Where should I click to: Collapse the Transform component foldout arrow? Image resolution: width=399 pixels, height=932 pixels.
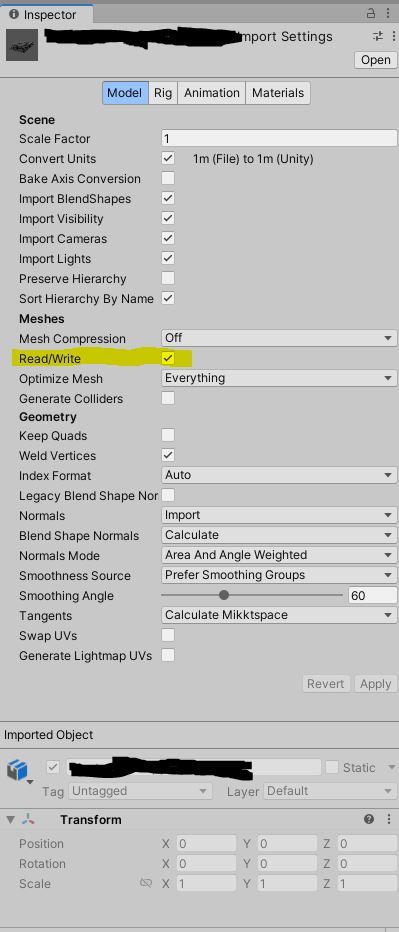pos(10,820)
